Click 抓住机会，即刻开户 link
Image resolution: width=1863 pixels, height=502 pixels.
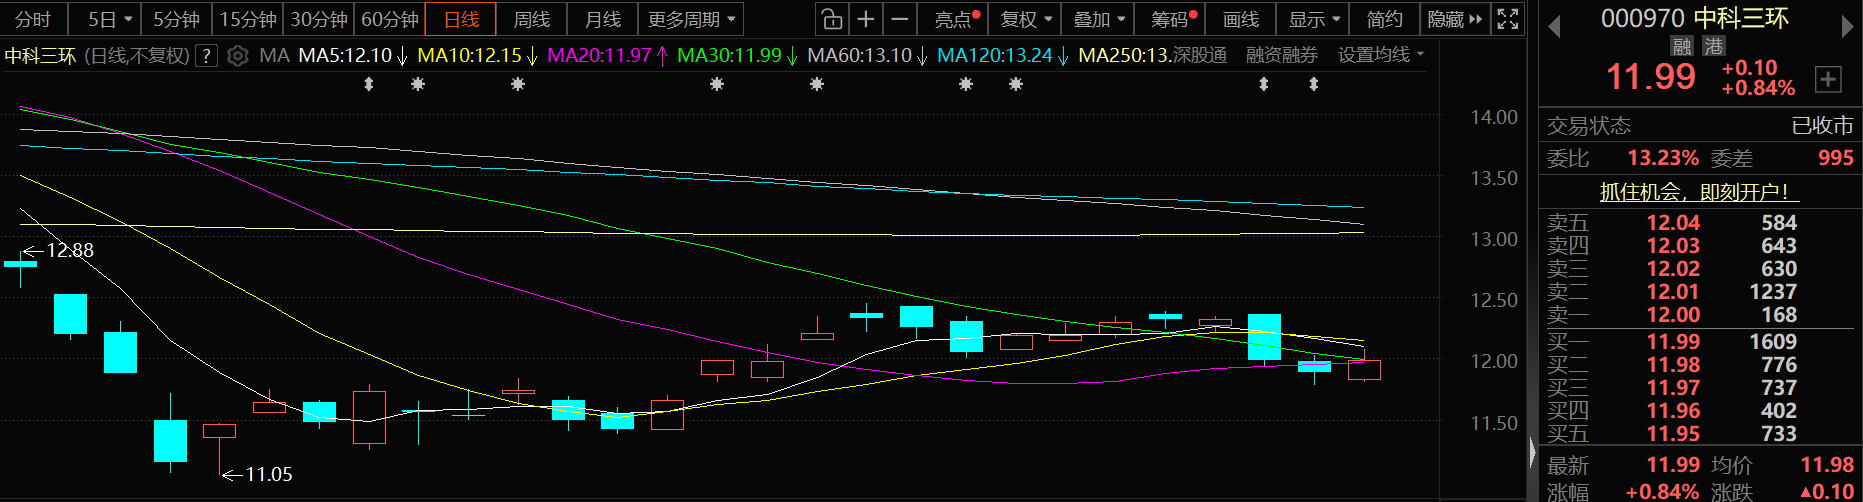pos(1693,192)
